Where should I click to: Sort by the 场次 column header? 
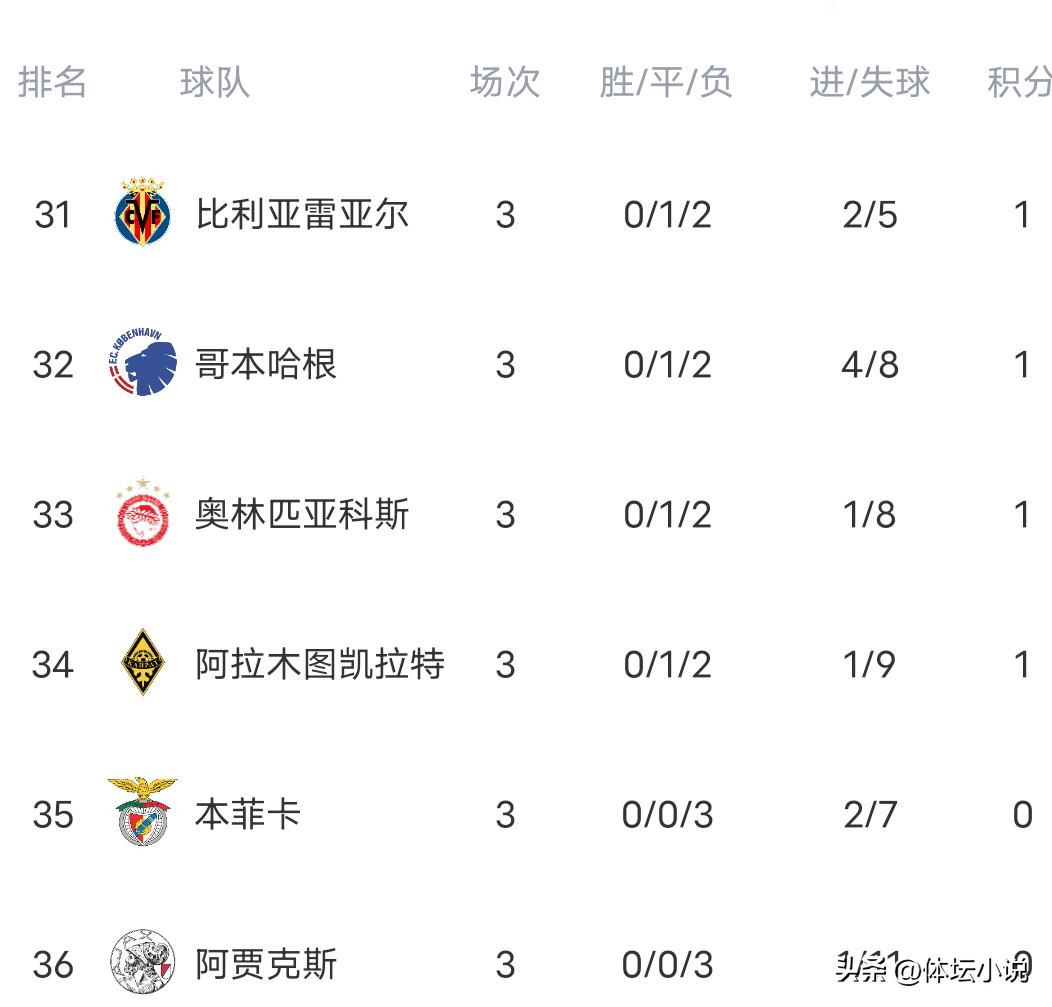(x=505, y=82)
